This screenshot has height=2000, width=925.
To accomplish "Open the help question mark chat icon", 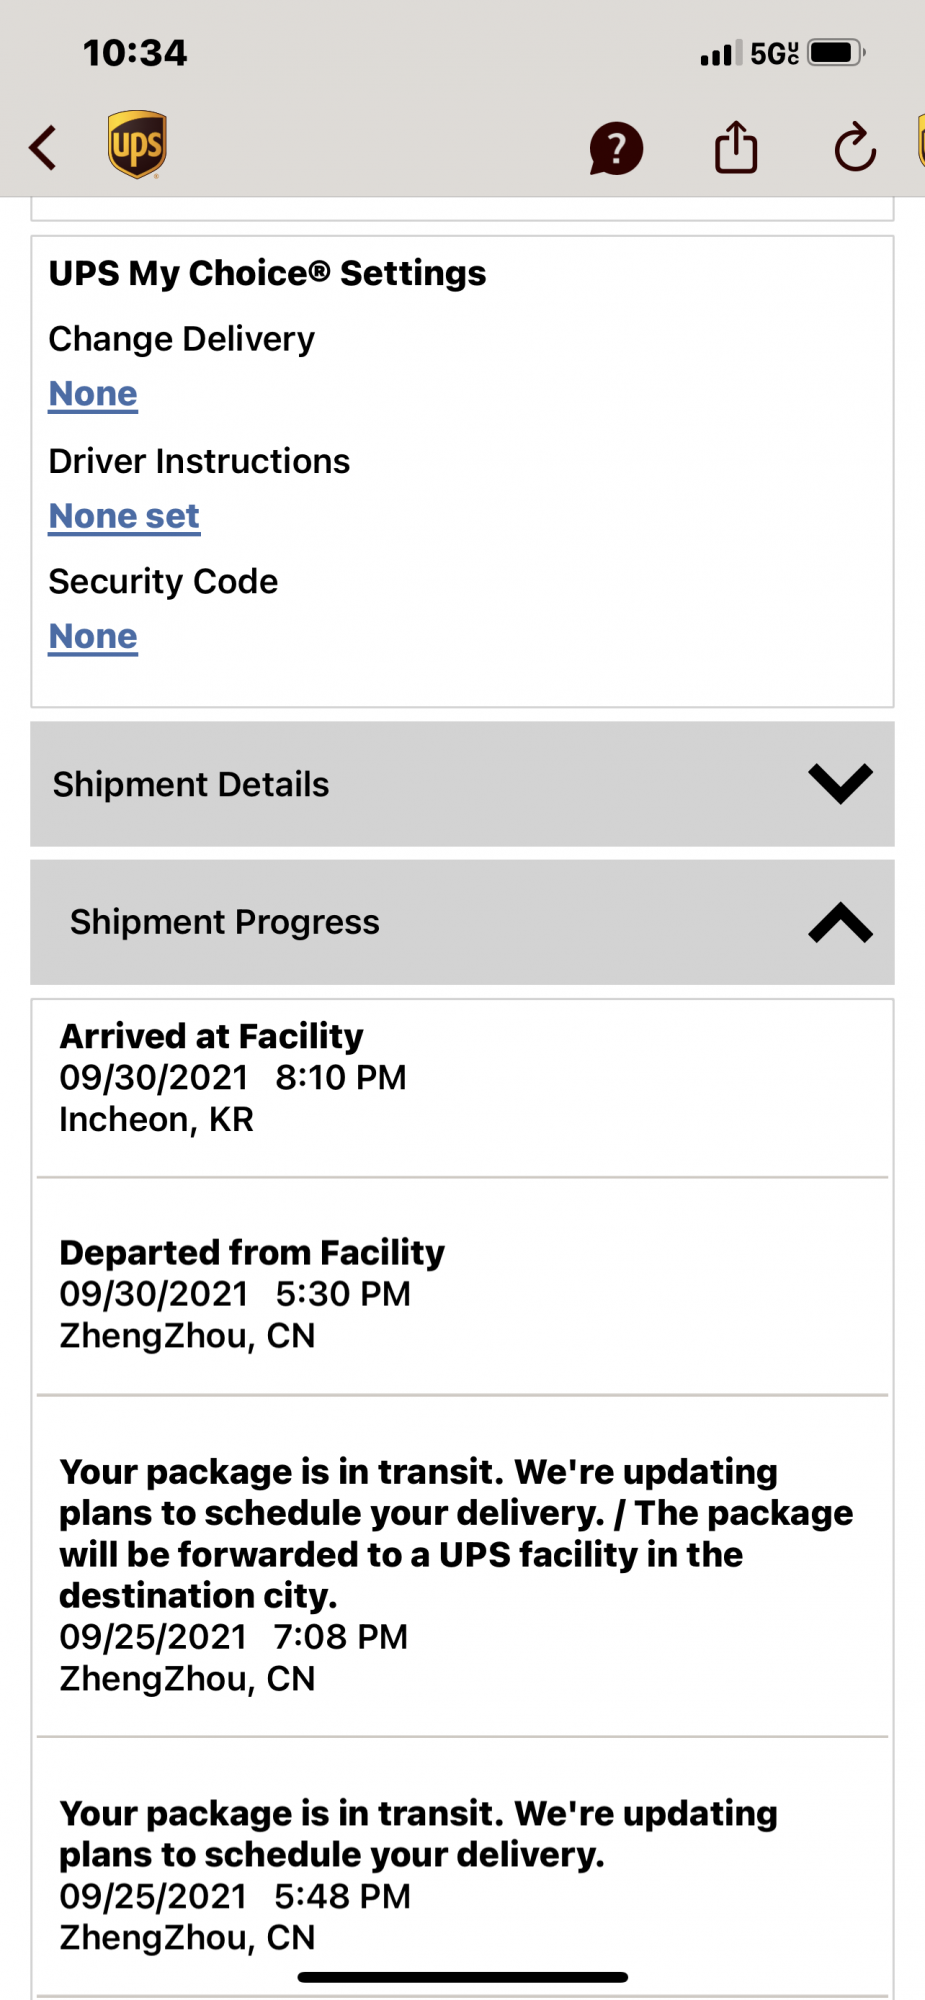I will click(x=616, y=149).
